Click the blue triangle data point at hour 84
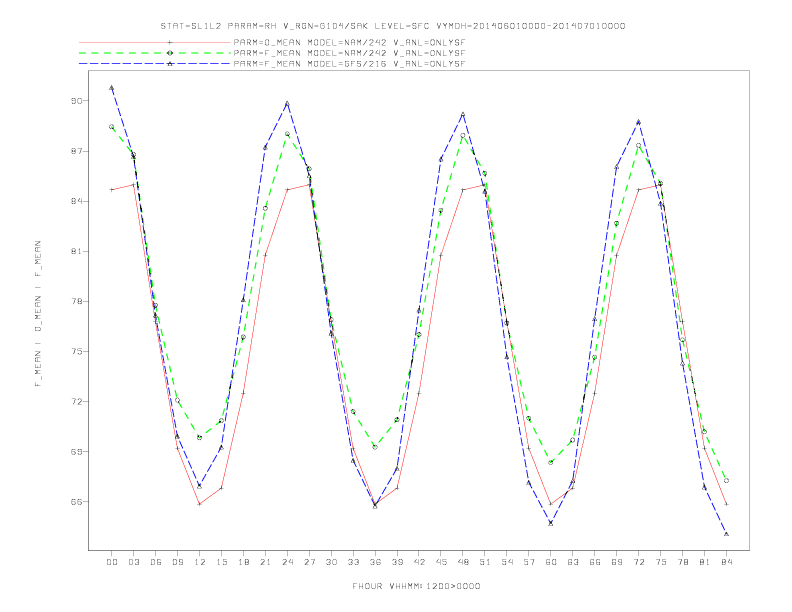 726,534
